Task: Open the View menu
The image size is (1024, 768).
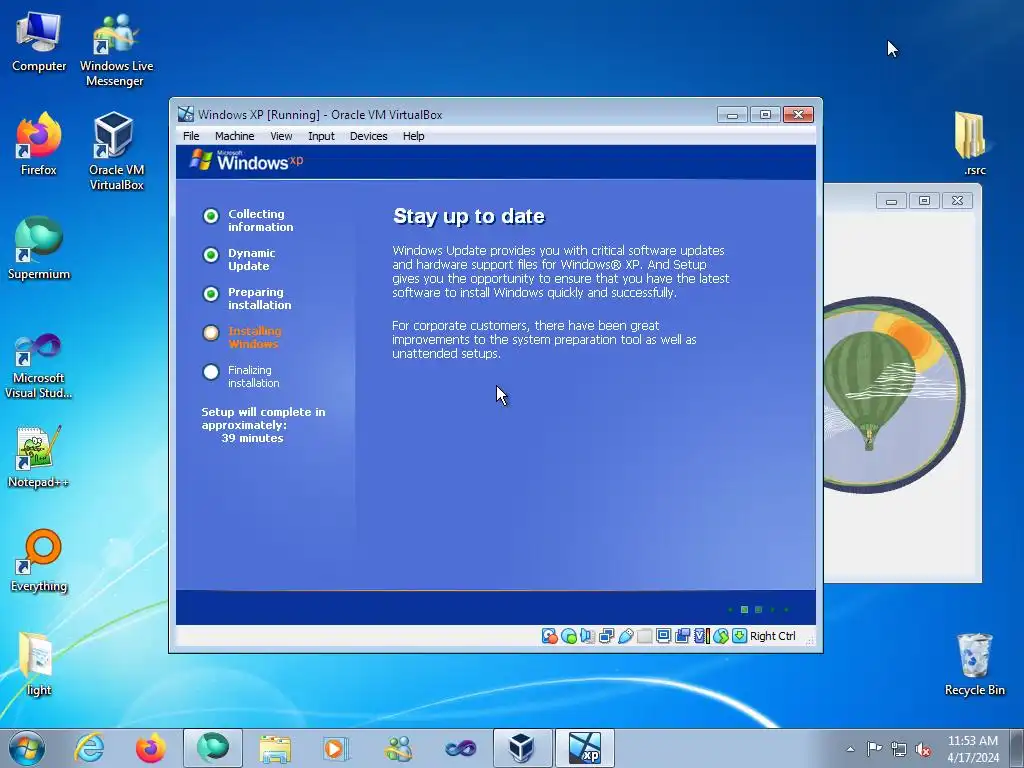Action: (281, 136)
